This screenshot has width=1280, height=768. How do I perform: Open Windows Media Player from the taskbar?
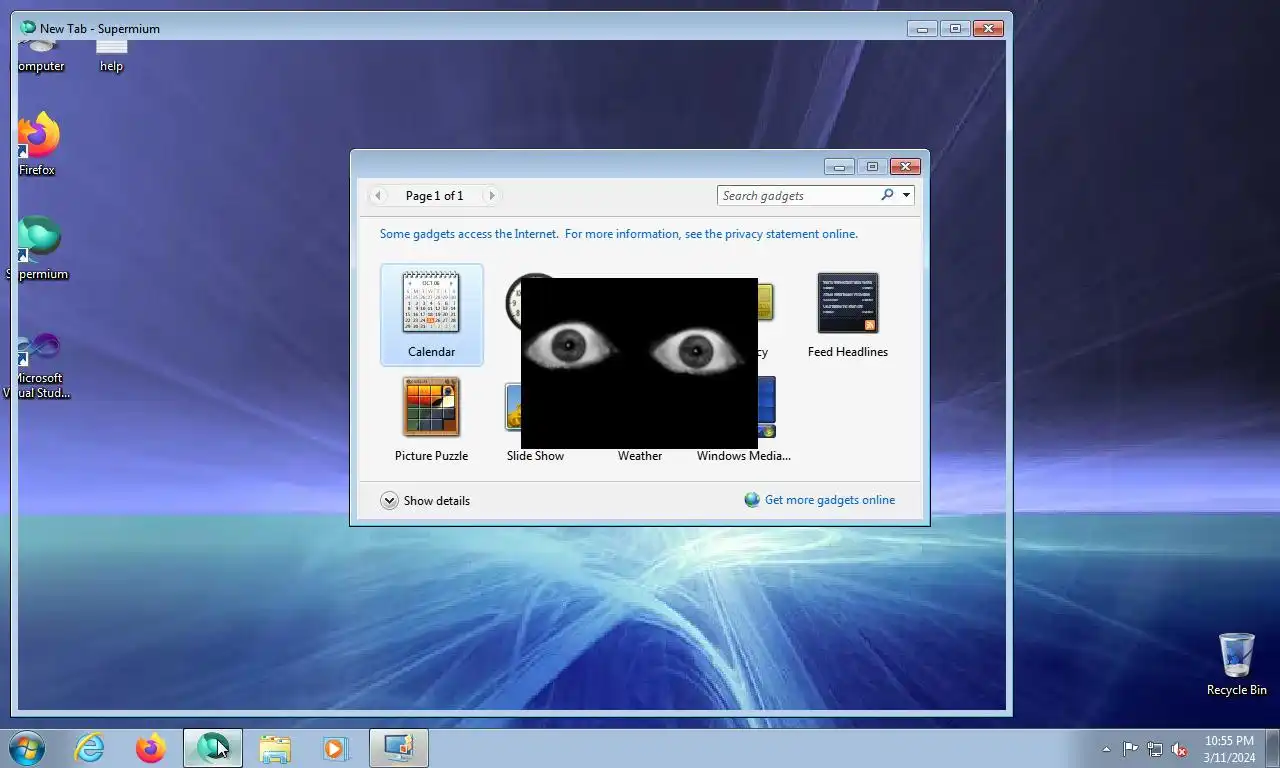335,748
